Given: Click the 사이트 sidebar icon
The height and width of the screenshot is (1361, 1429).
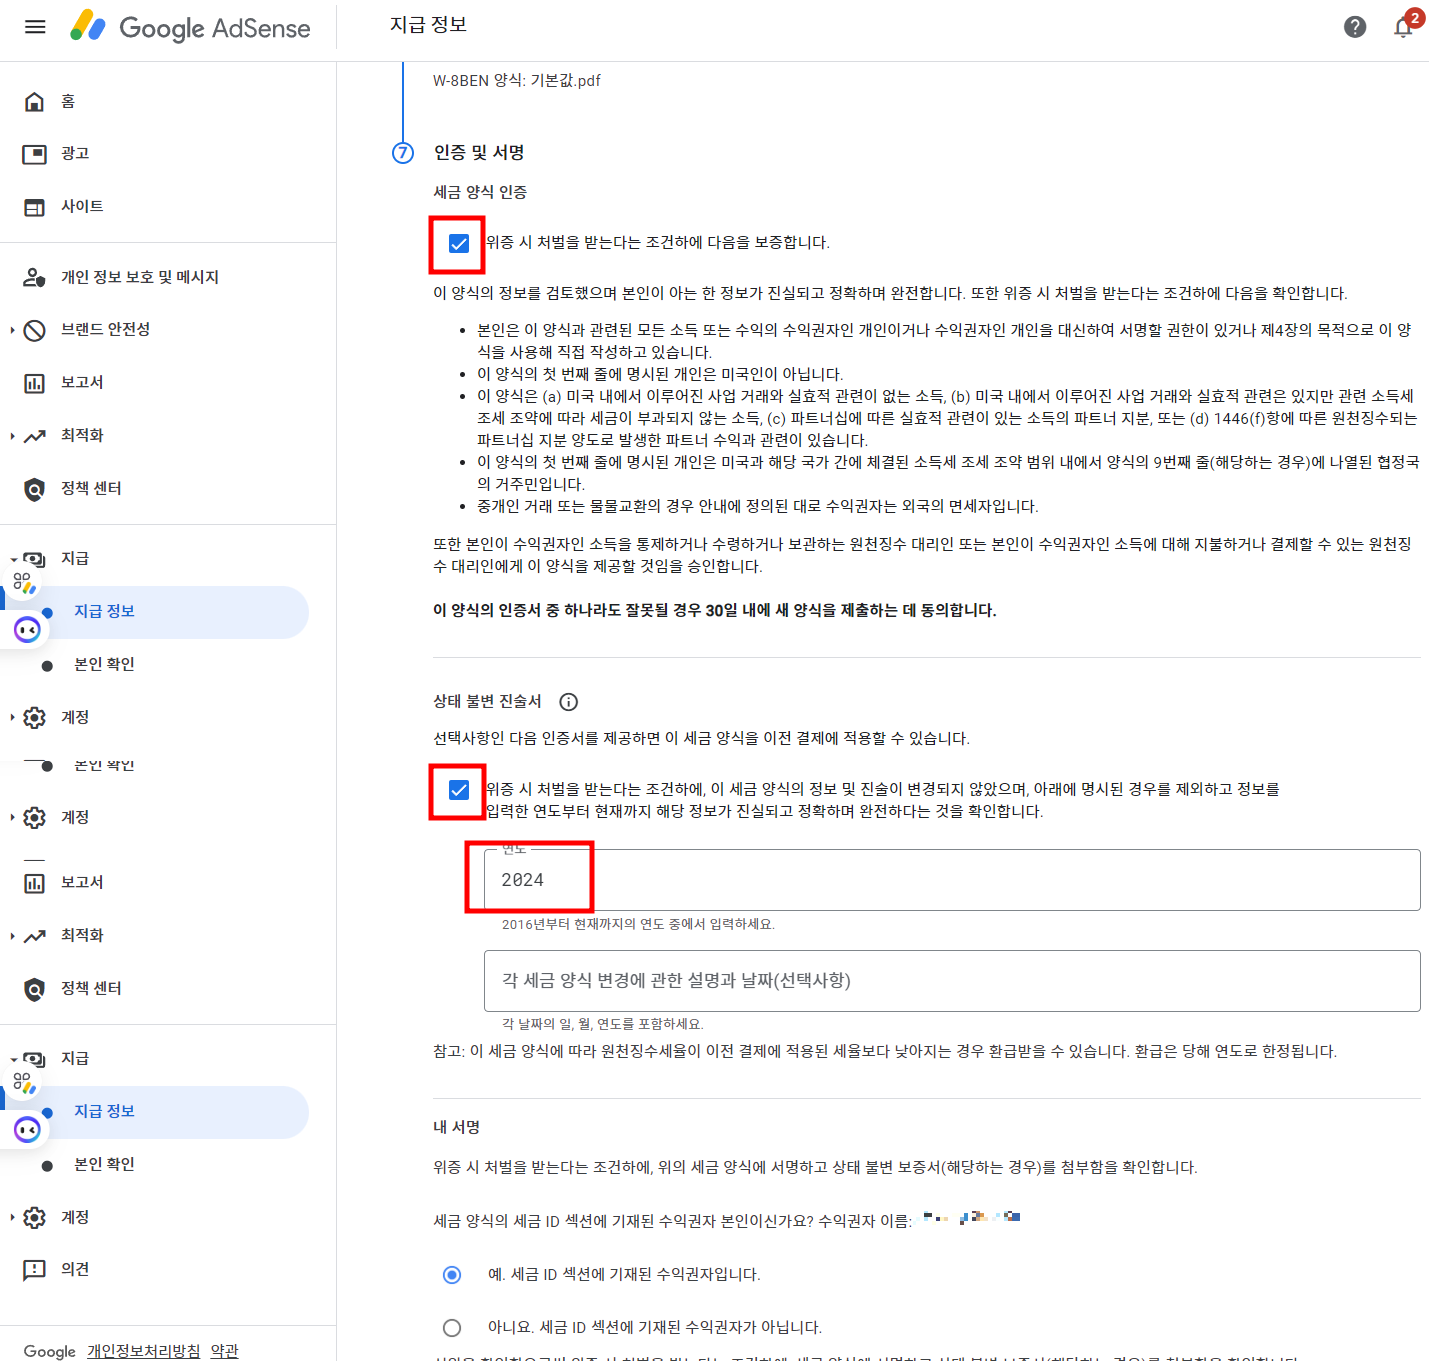Looking at the screenshot, I should [x=34, y=206].
